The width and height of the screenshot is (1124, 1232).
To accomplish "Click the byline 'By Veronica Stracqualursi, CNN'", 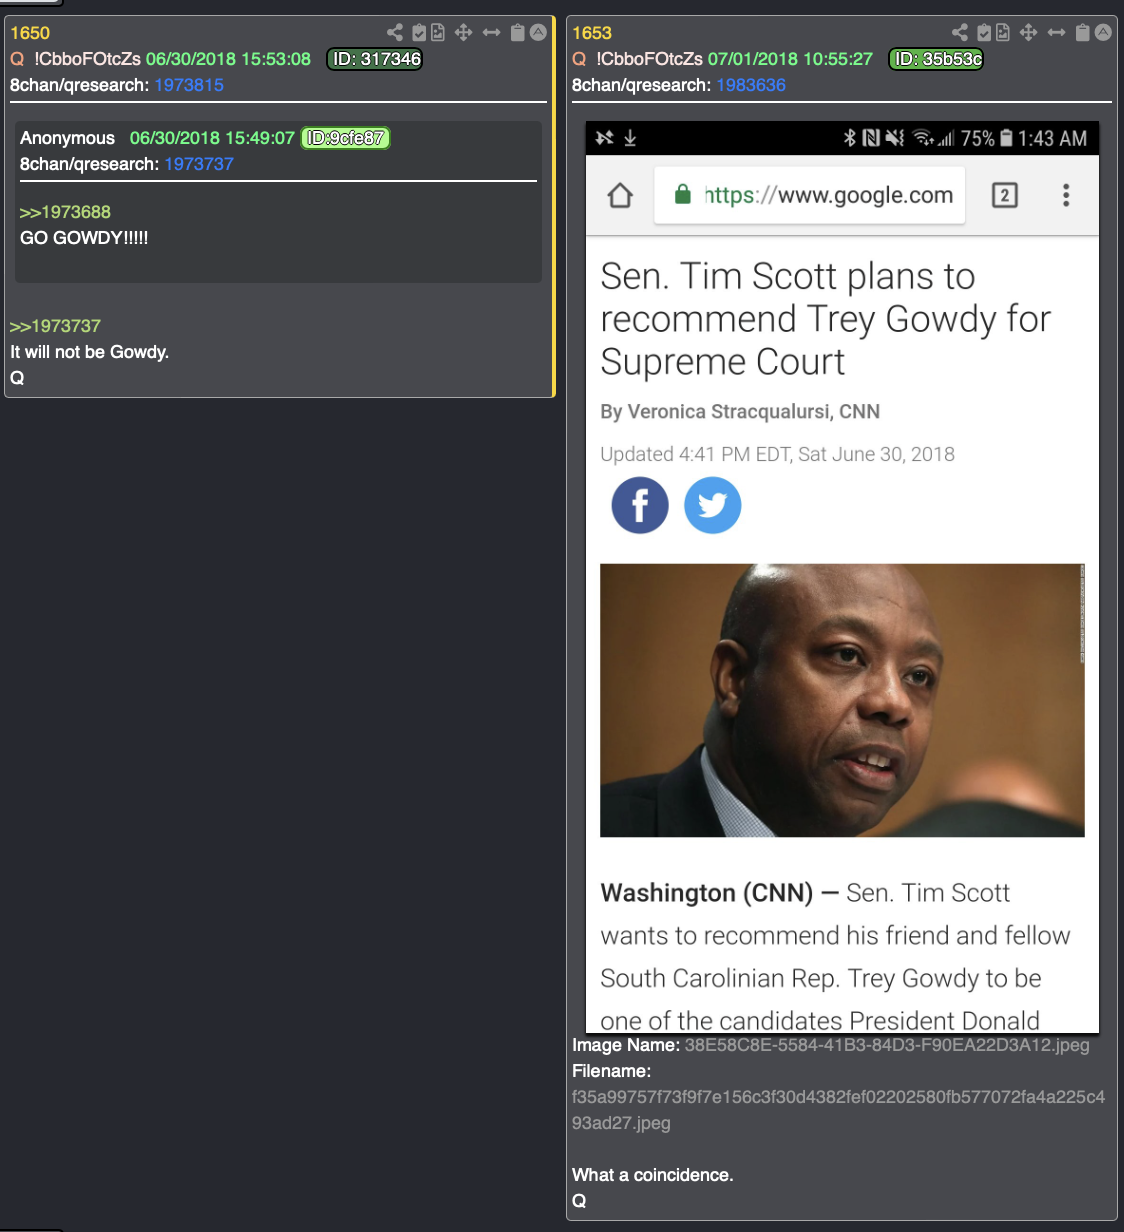I will [x=740, y=411].
